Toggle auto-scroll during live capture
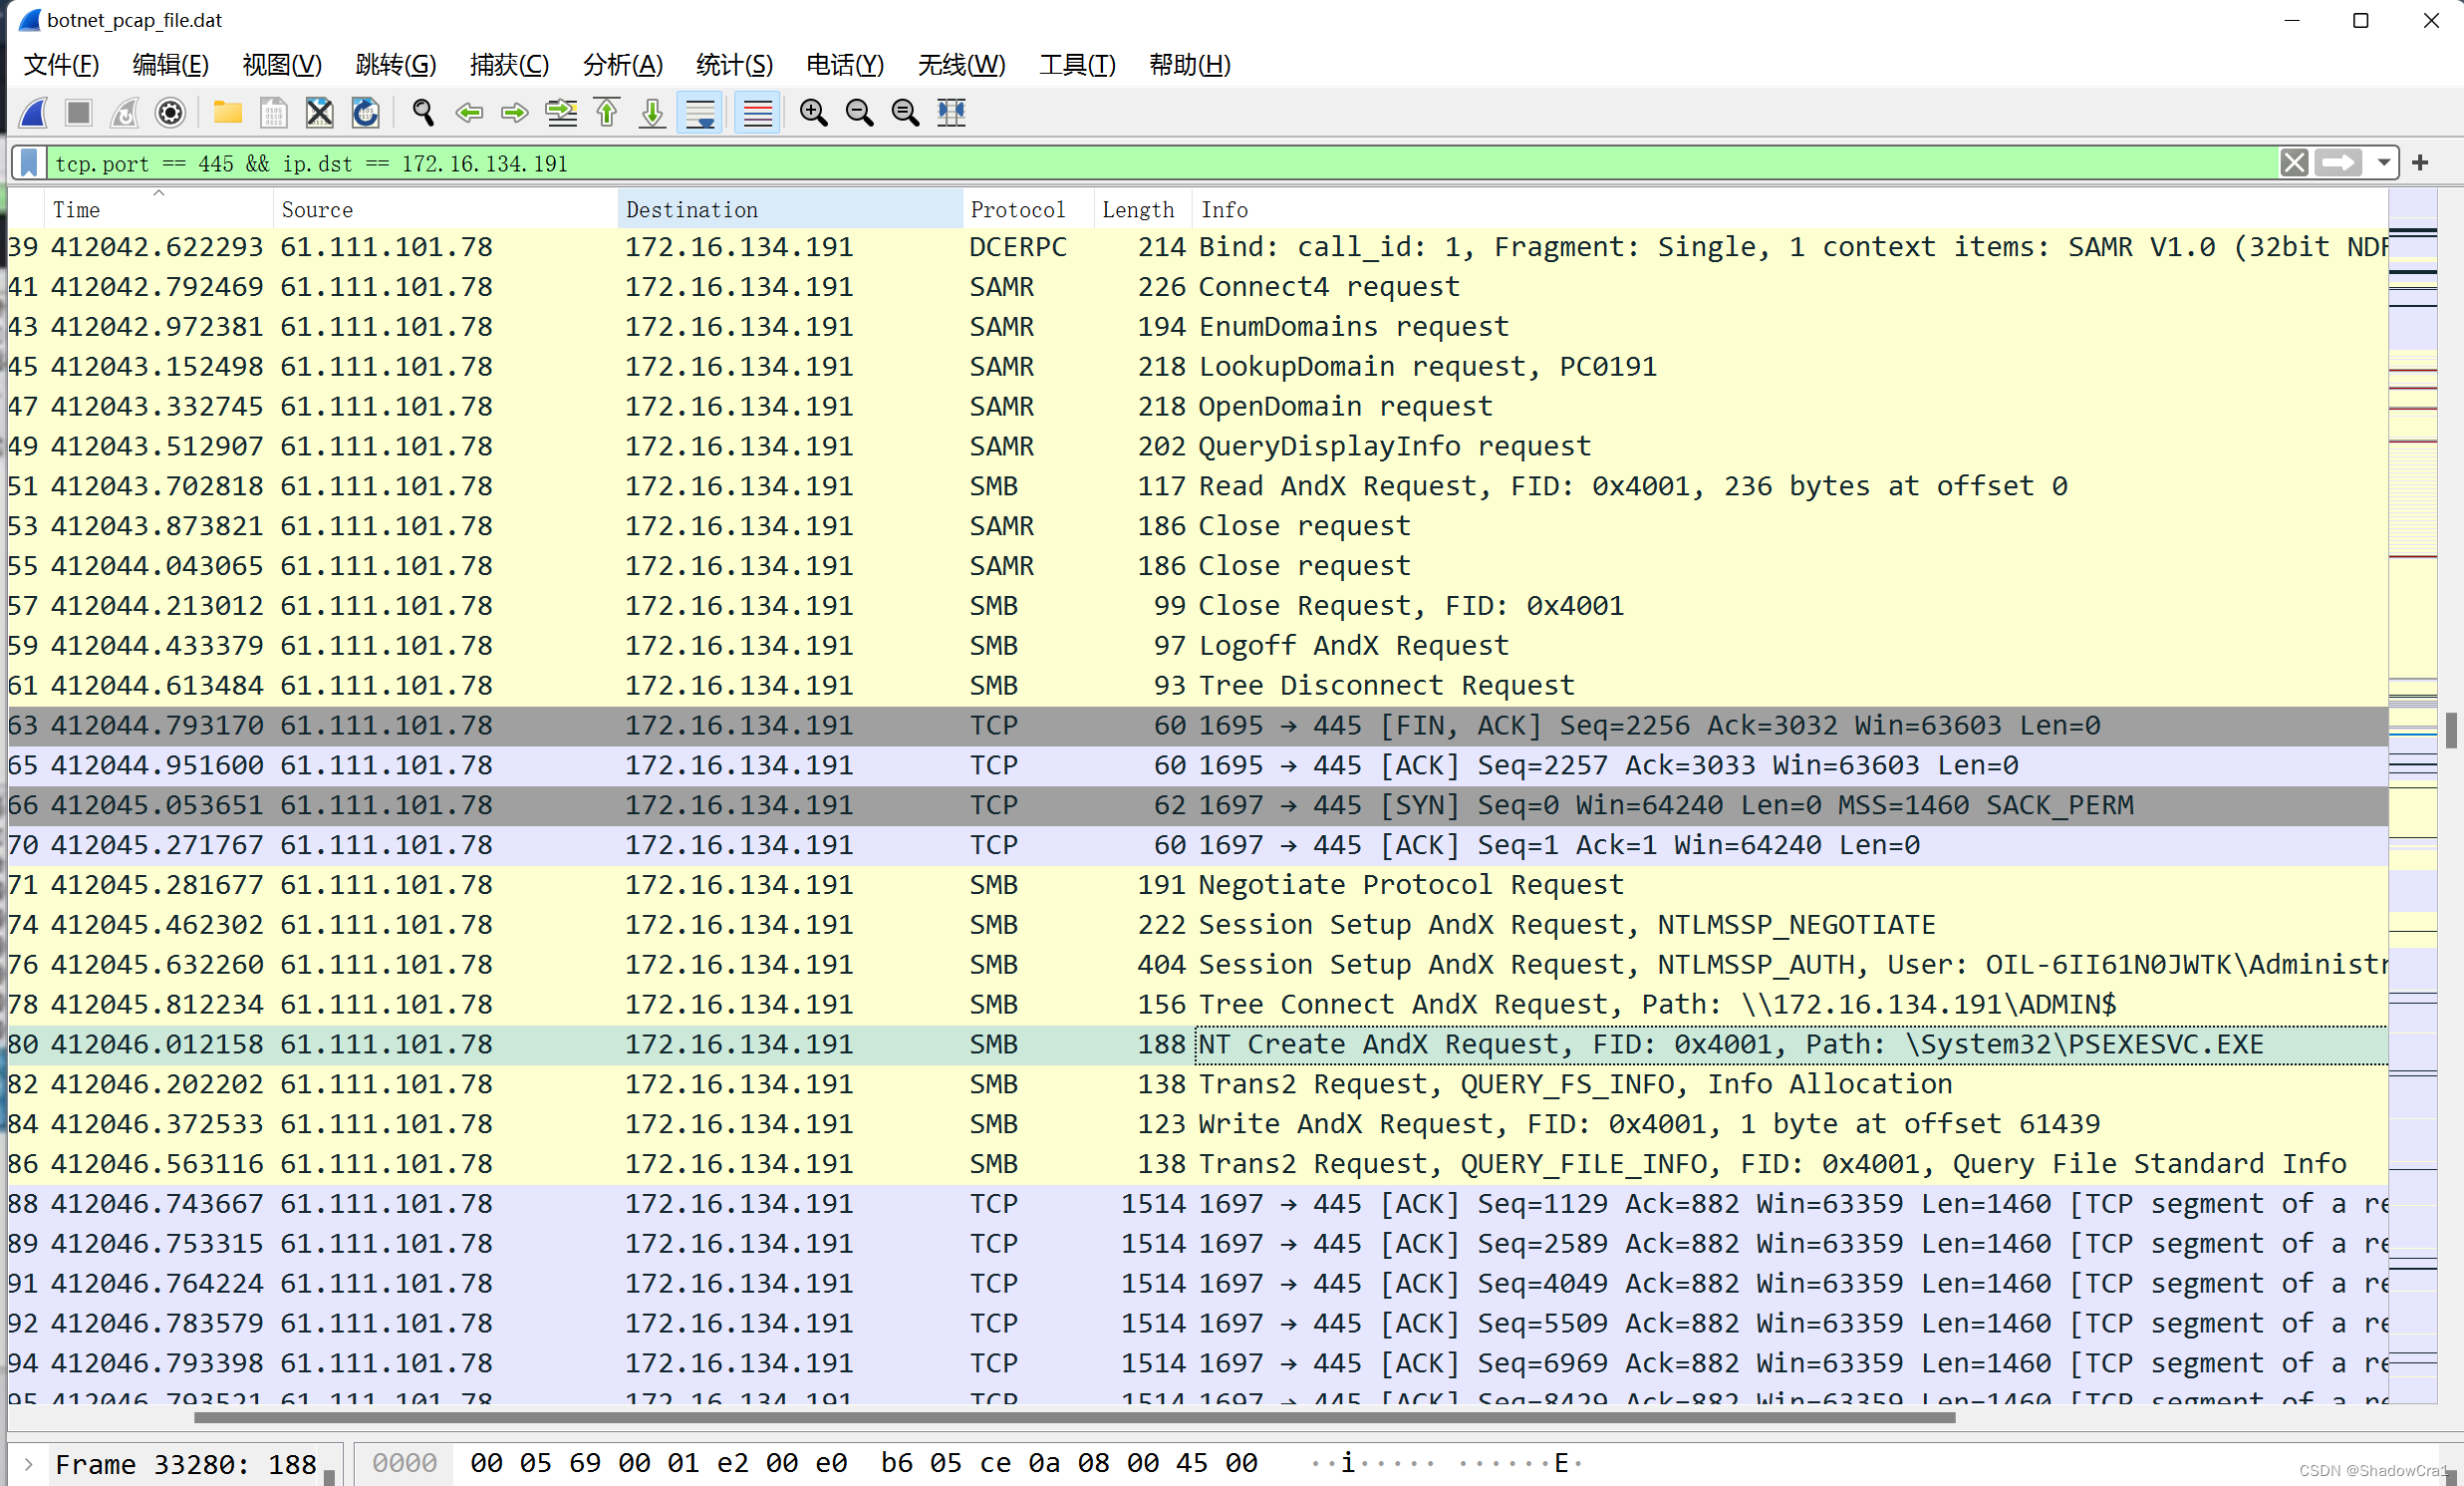 701,112
